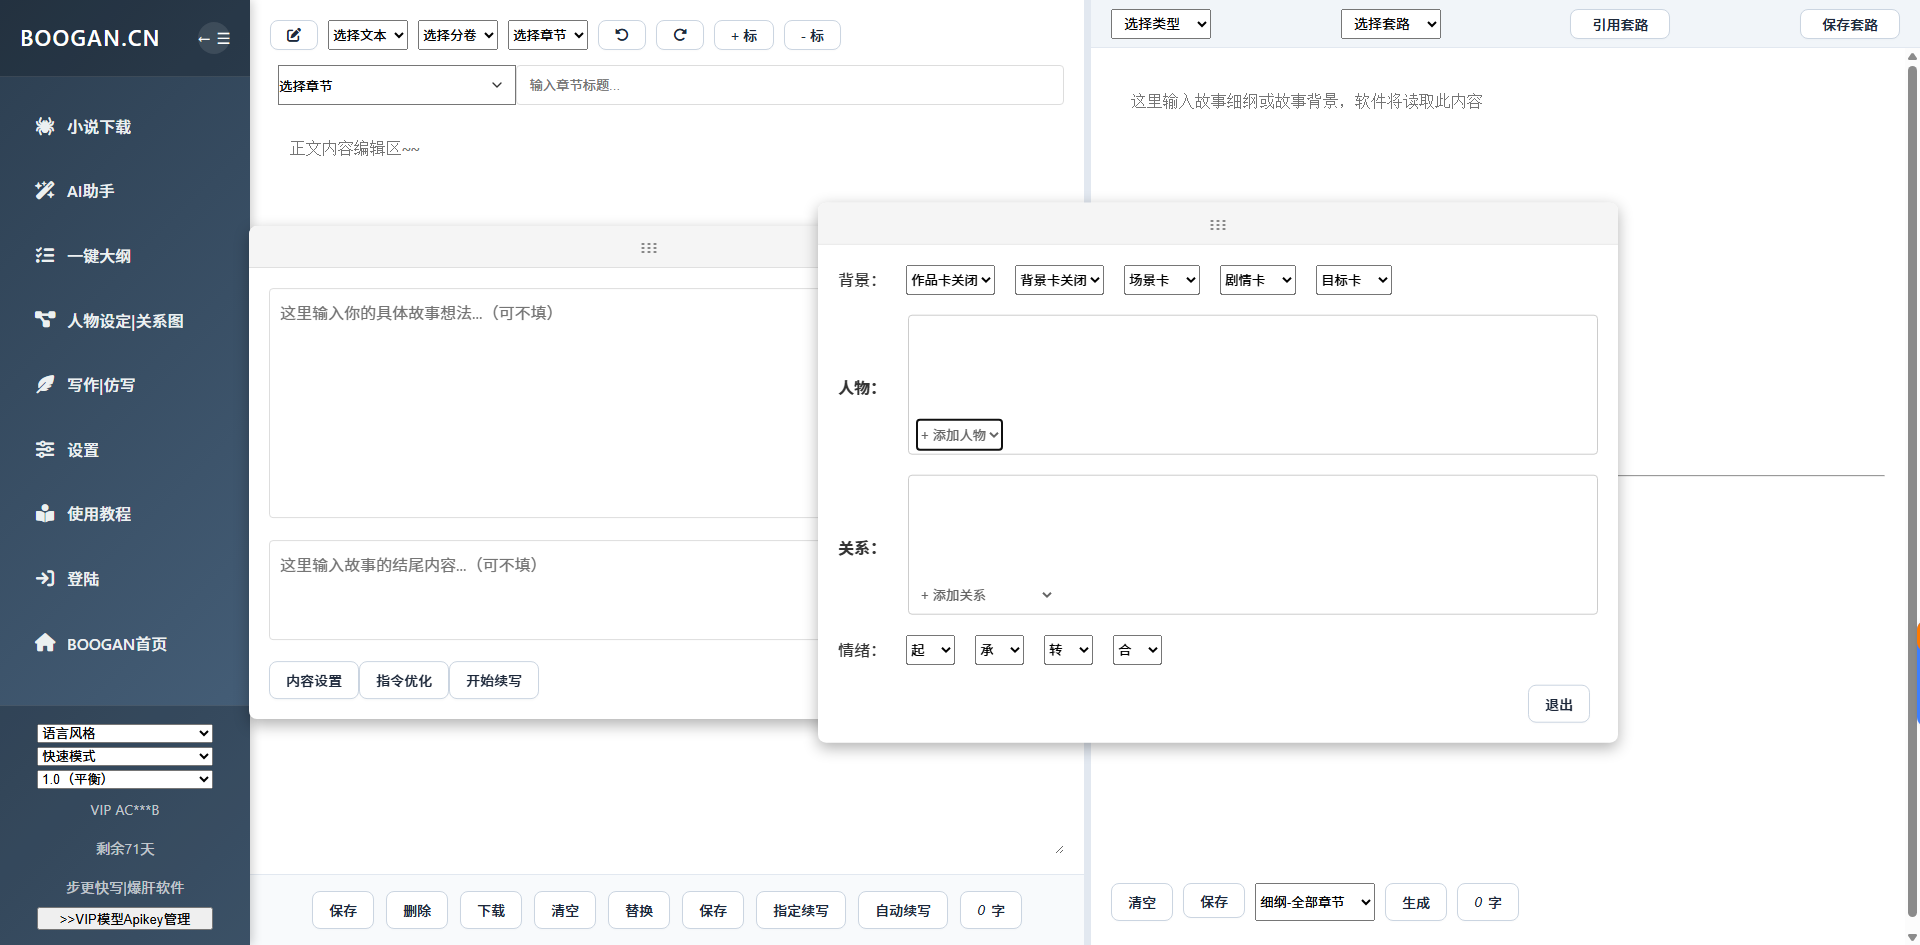Open >>VIP模型Apikey管理
1920x945 pixels.
click(x=125, y=919)
